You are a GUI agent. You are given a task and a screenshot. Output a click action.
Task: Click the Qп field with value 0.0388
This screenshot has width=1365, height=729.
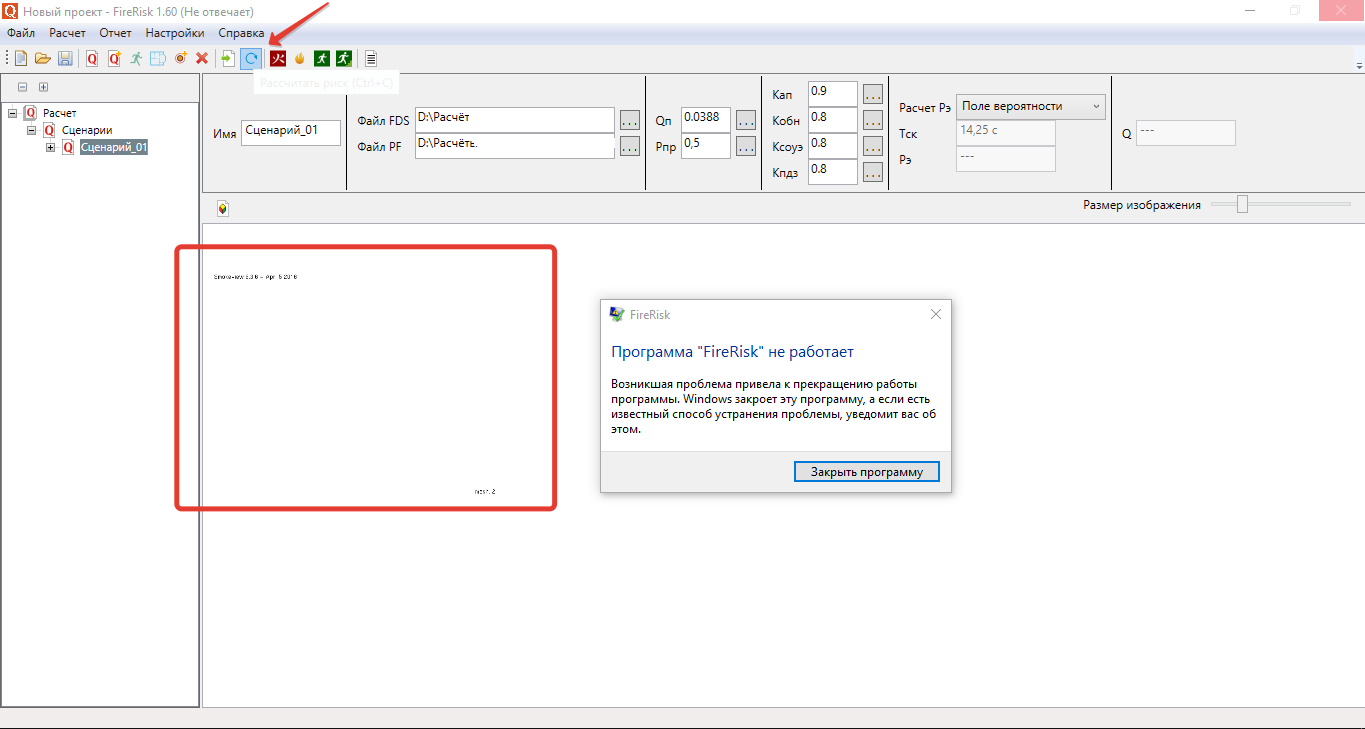pos(706,120)
